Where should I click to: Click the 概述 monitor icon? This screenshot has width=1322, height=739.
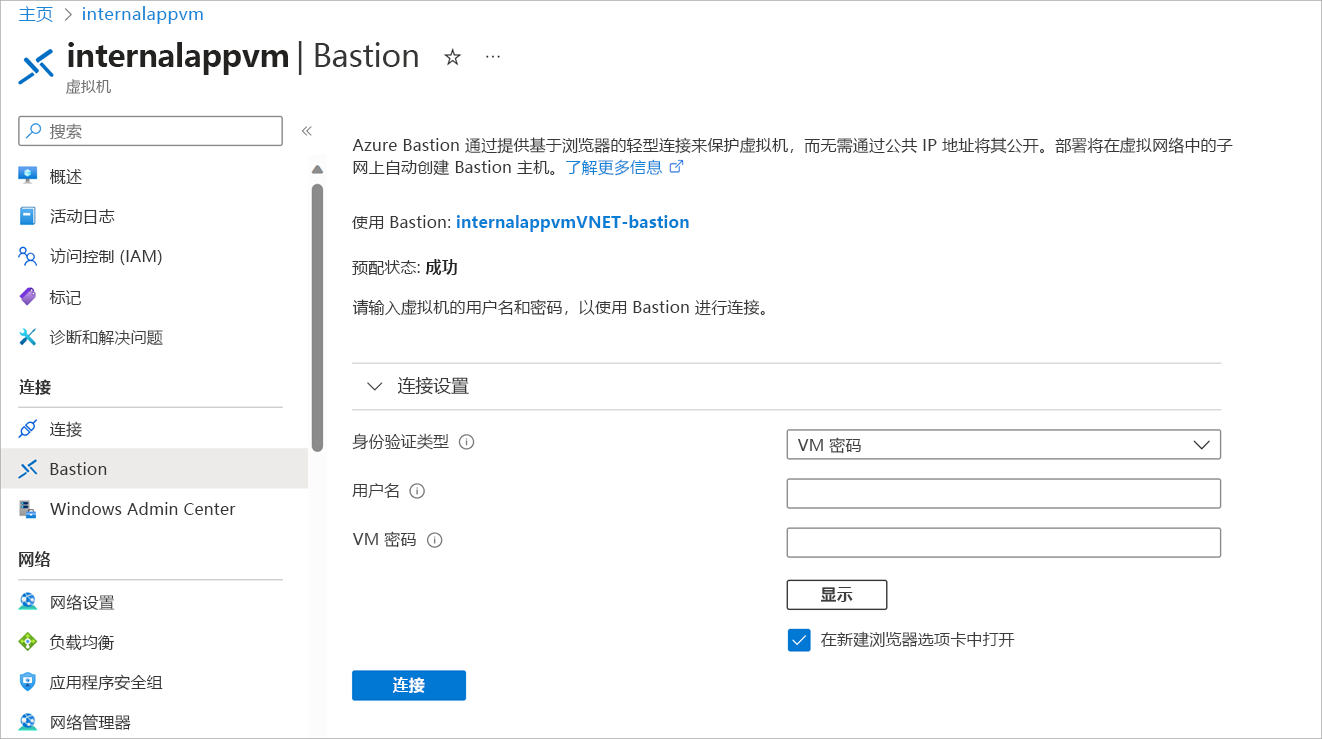click(28, 176)
